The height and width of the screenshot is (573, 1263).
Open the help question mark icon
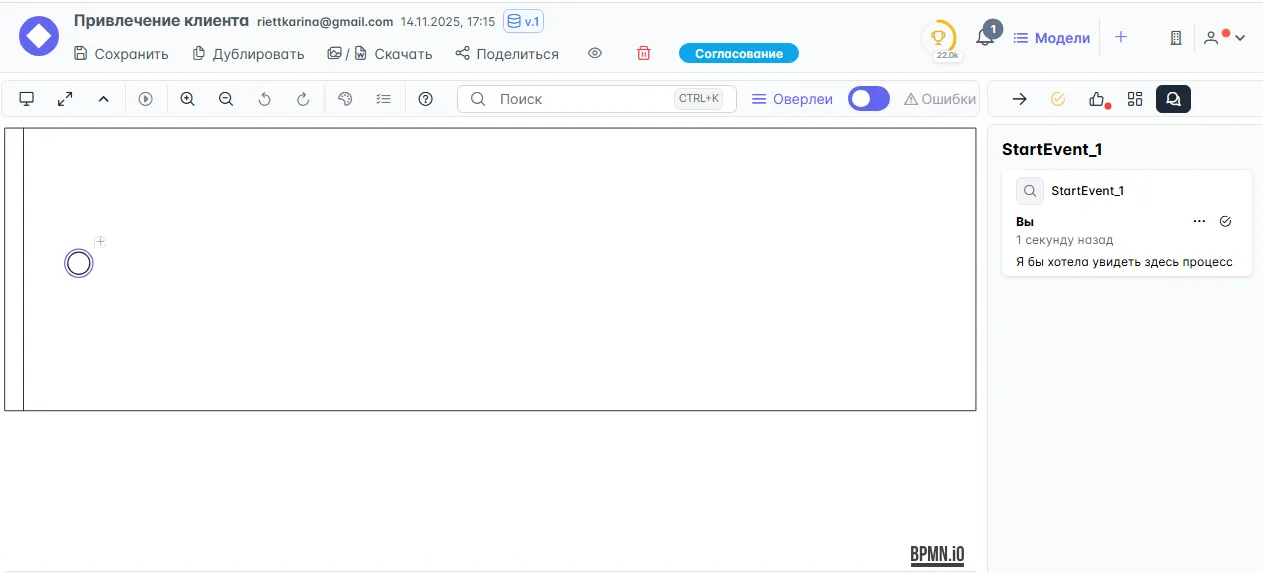(x=425, y=99)
